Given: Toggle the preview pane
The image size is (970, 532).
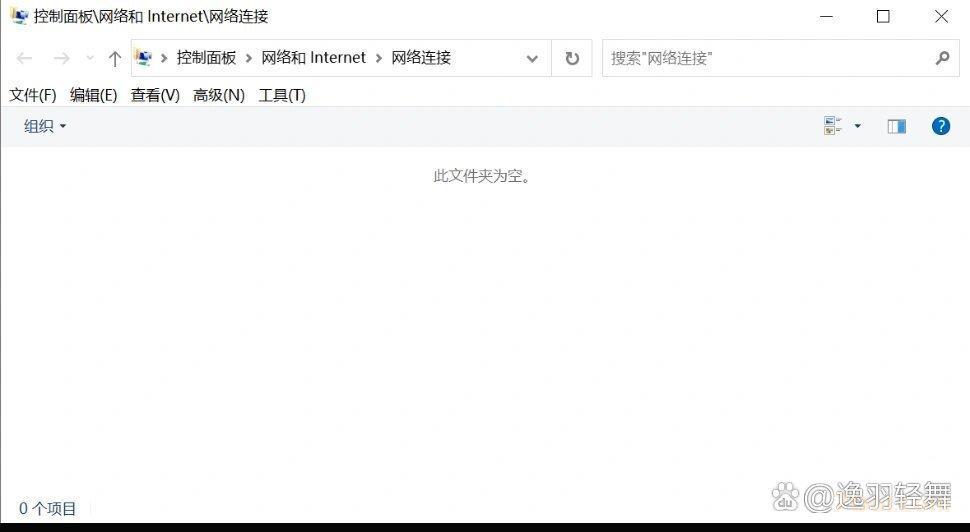Looking at the screenshot, I should (x=896, y=126).
